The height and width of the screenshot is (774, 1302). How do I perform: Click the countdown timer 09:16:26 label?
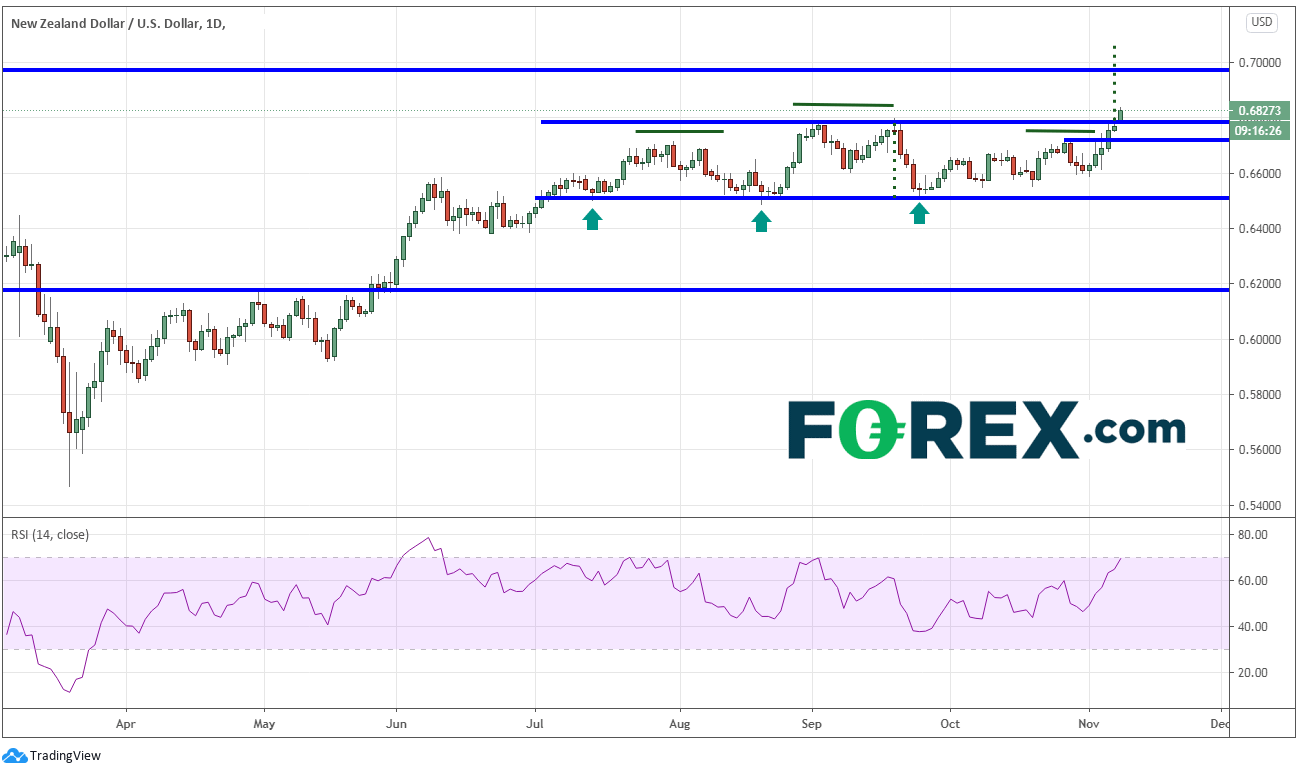coord(1259,129)
